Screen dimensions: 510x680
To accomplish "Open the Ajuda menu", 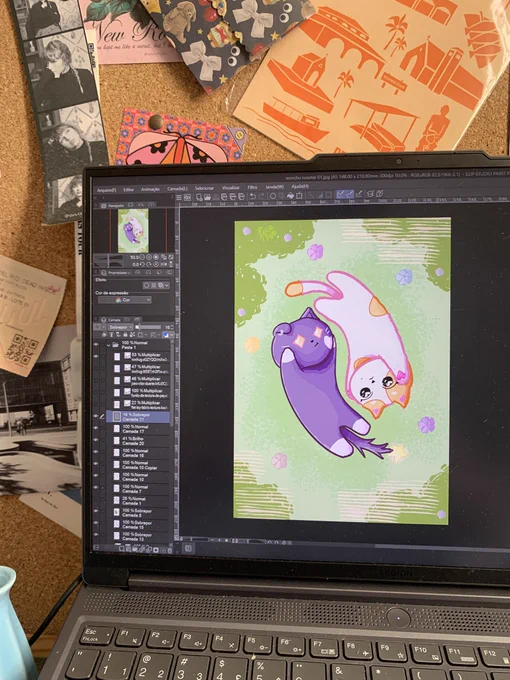I will [300, 186].
